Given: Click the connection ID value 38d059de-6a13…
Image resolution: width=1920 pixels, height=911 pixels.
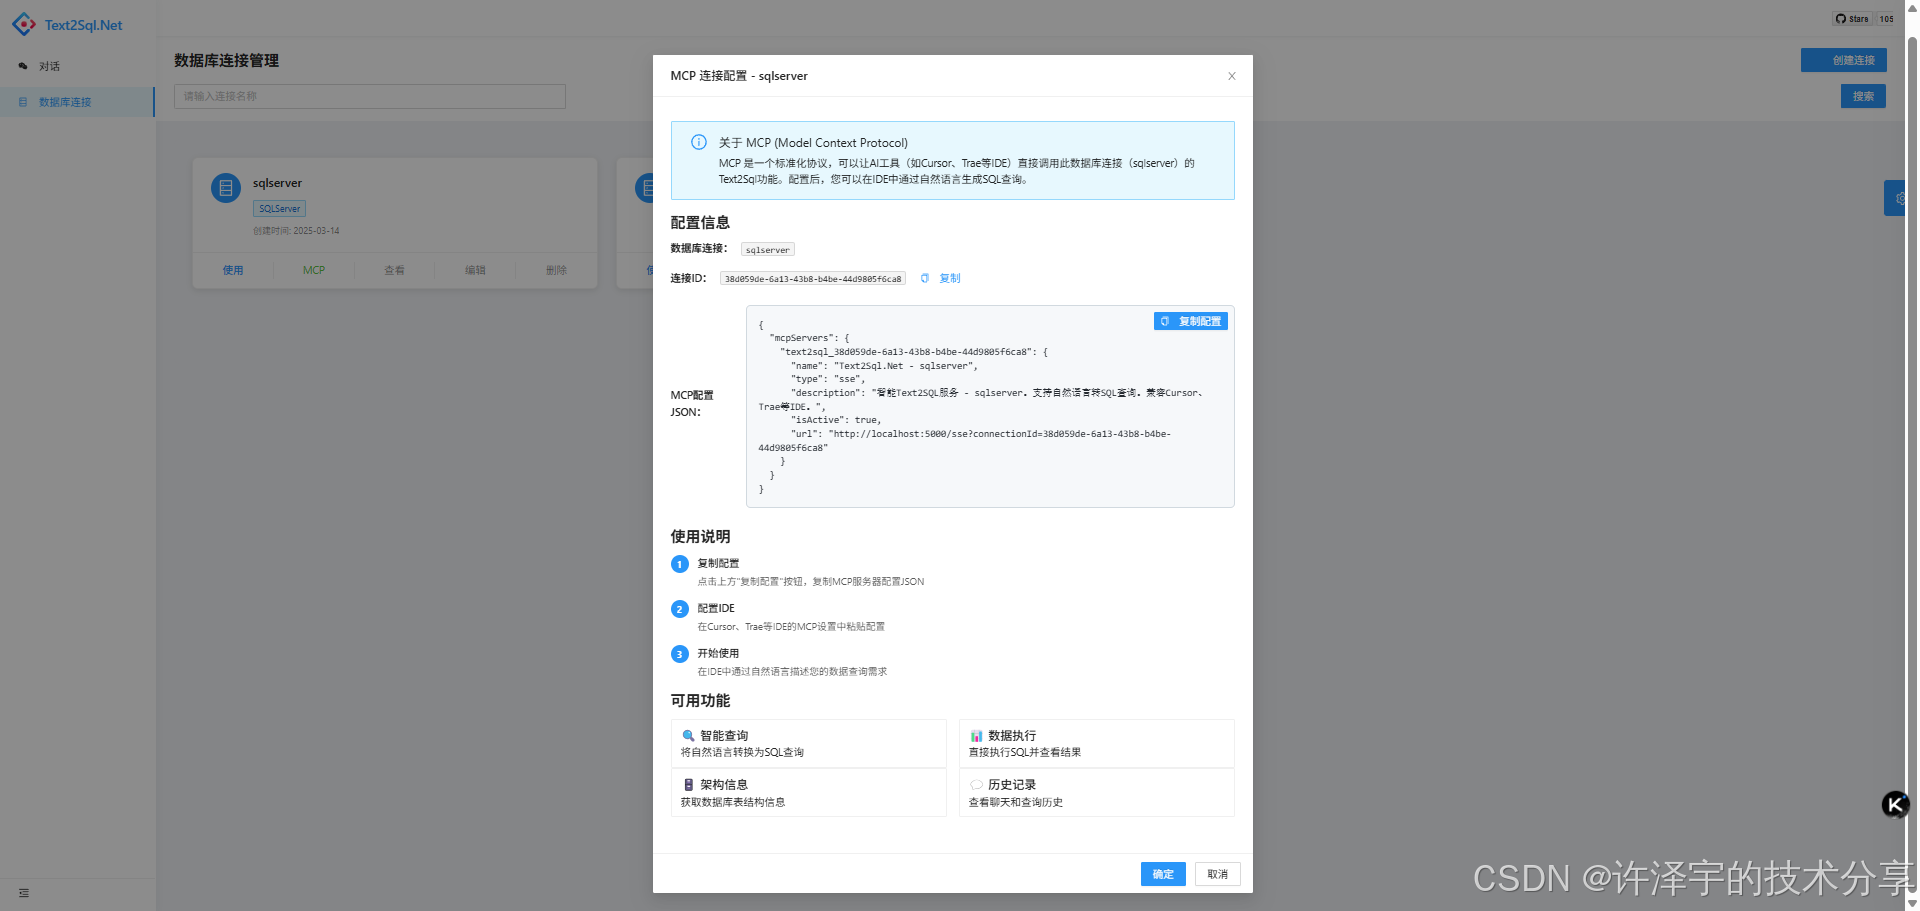Looking at the screenshot, I should pyautogui.click(x=812, y=279).
